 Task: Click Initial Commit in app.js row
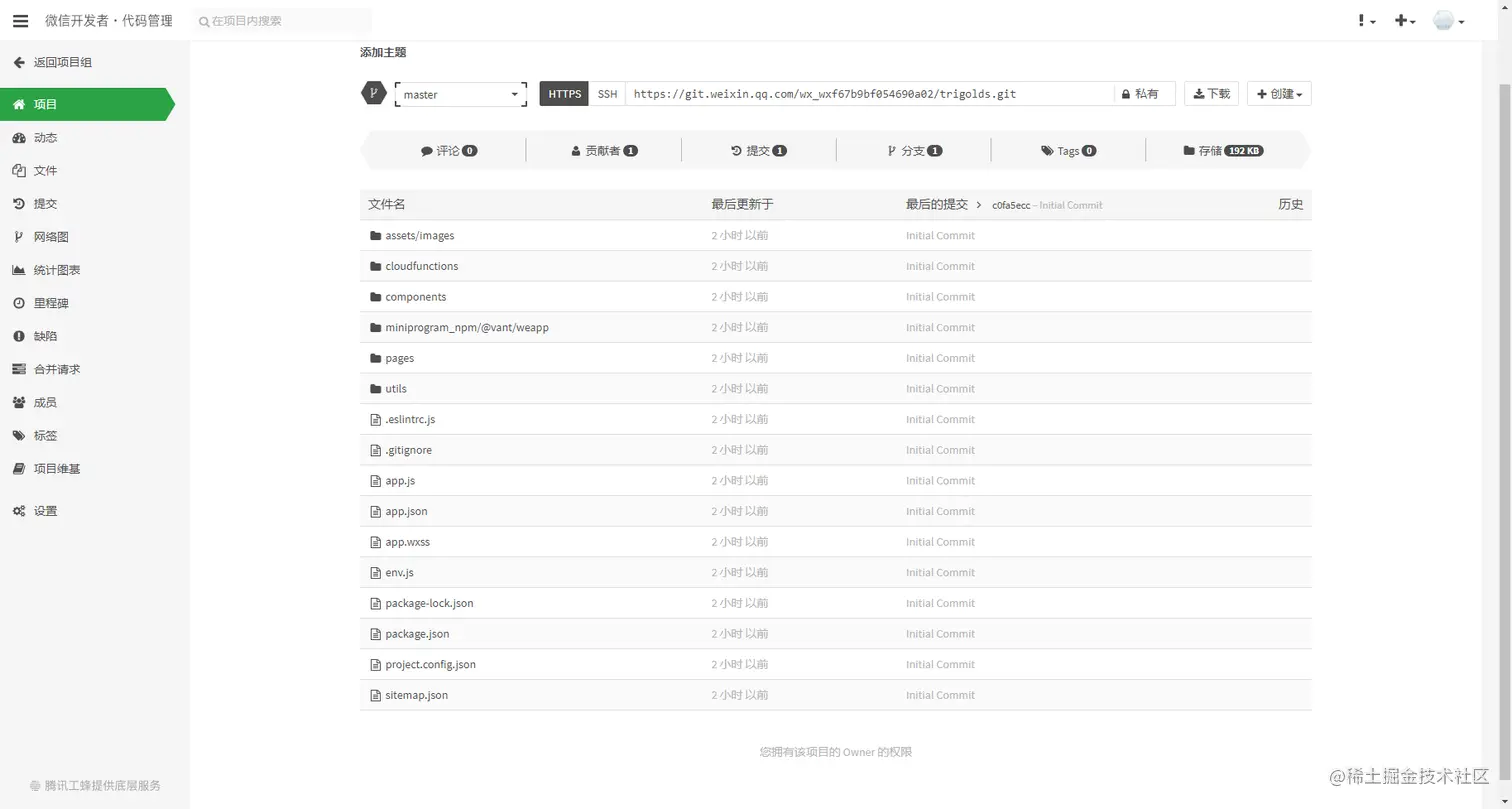click(x=940, y=481)
